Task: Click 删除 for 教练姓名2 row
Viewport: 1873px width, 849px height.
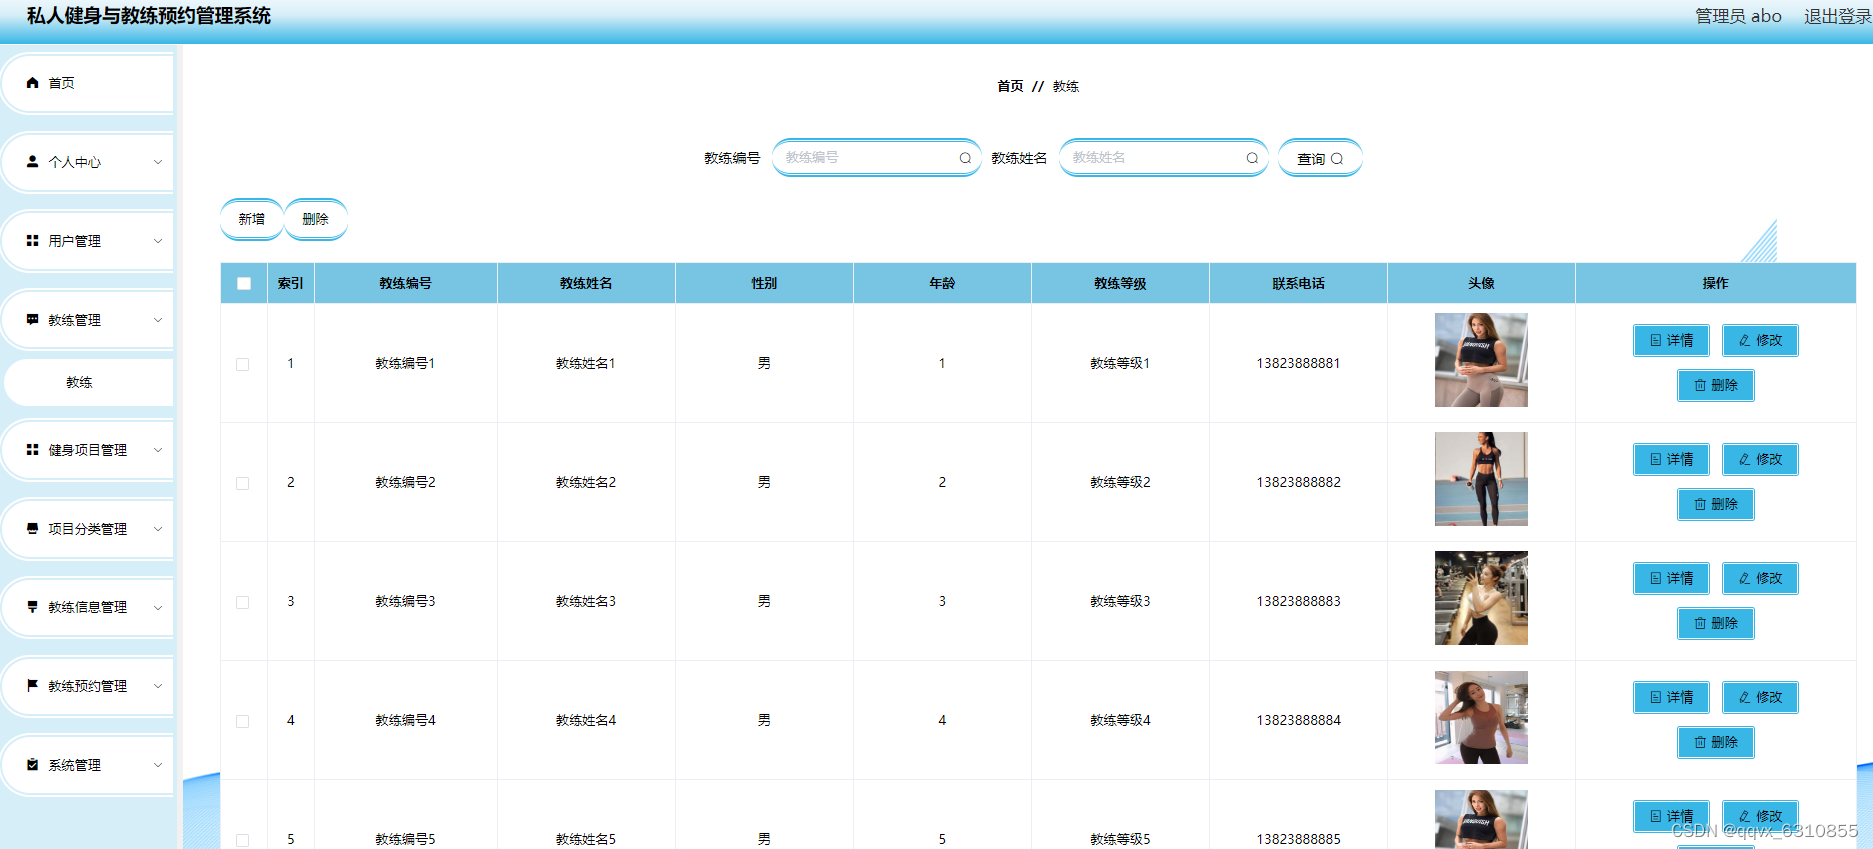Action: (x=1716, y=504)
